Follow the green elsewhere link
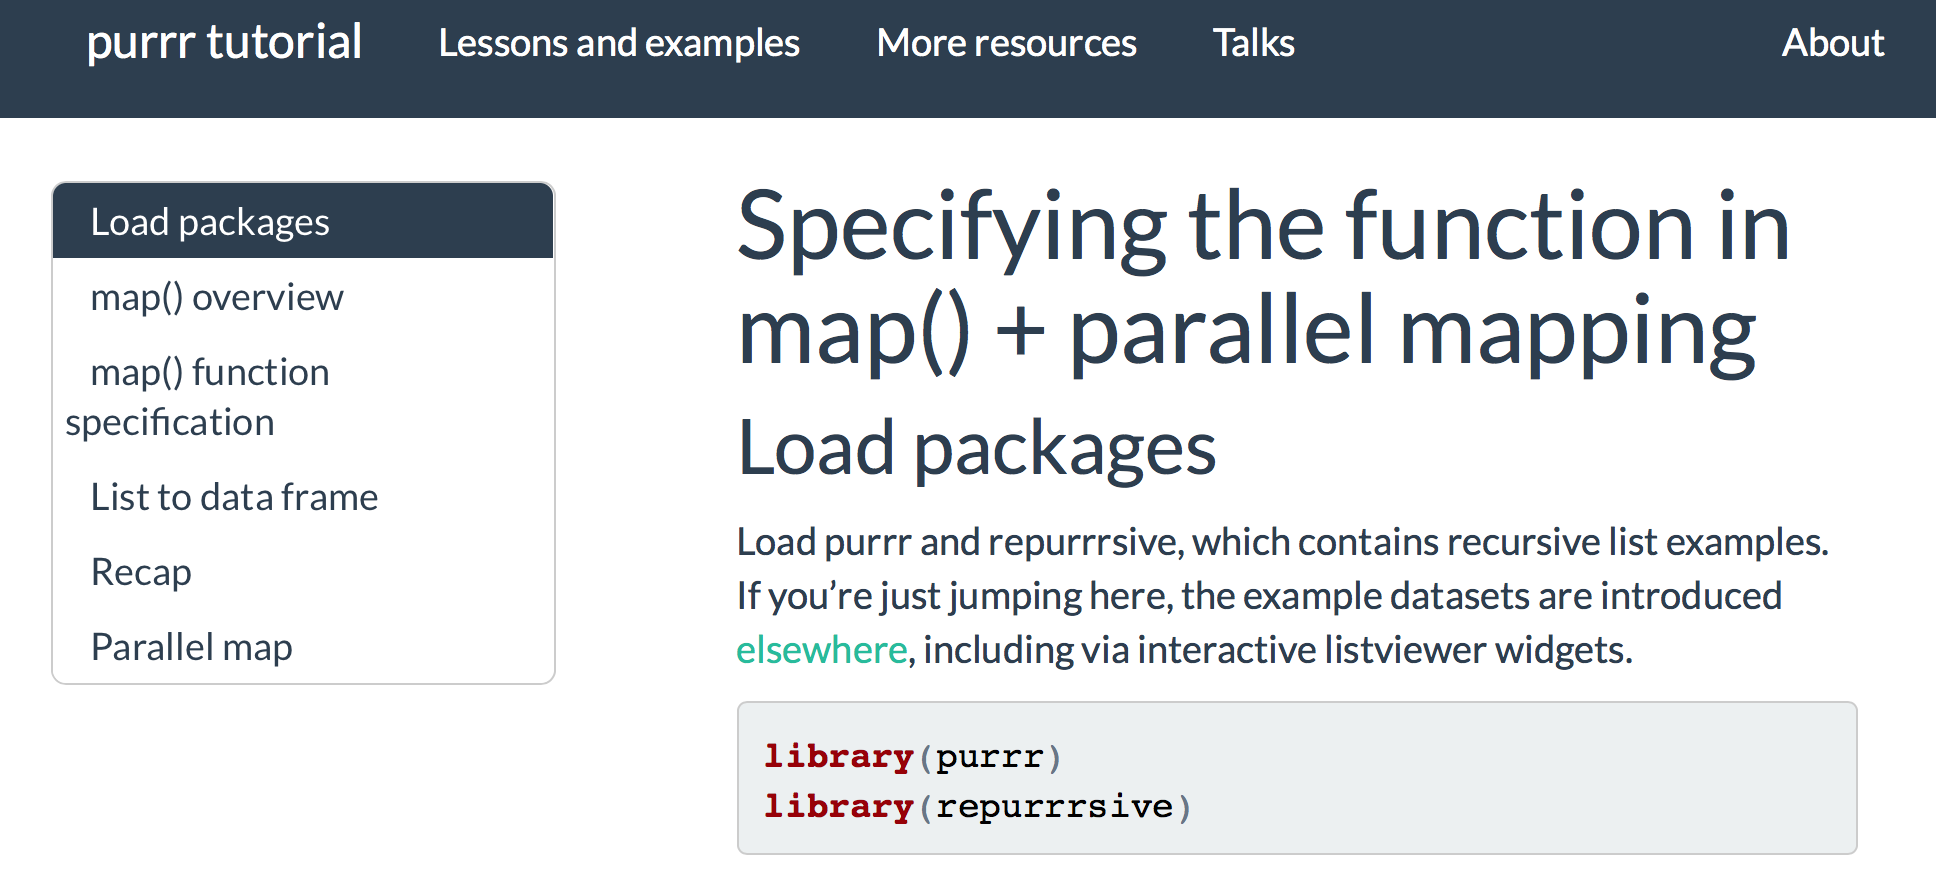Image resolution: width=1936 pixels, height=876 pixels. click(x=821, y=650)
